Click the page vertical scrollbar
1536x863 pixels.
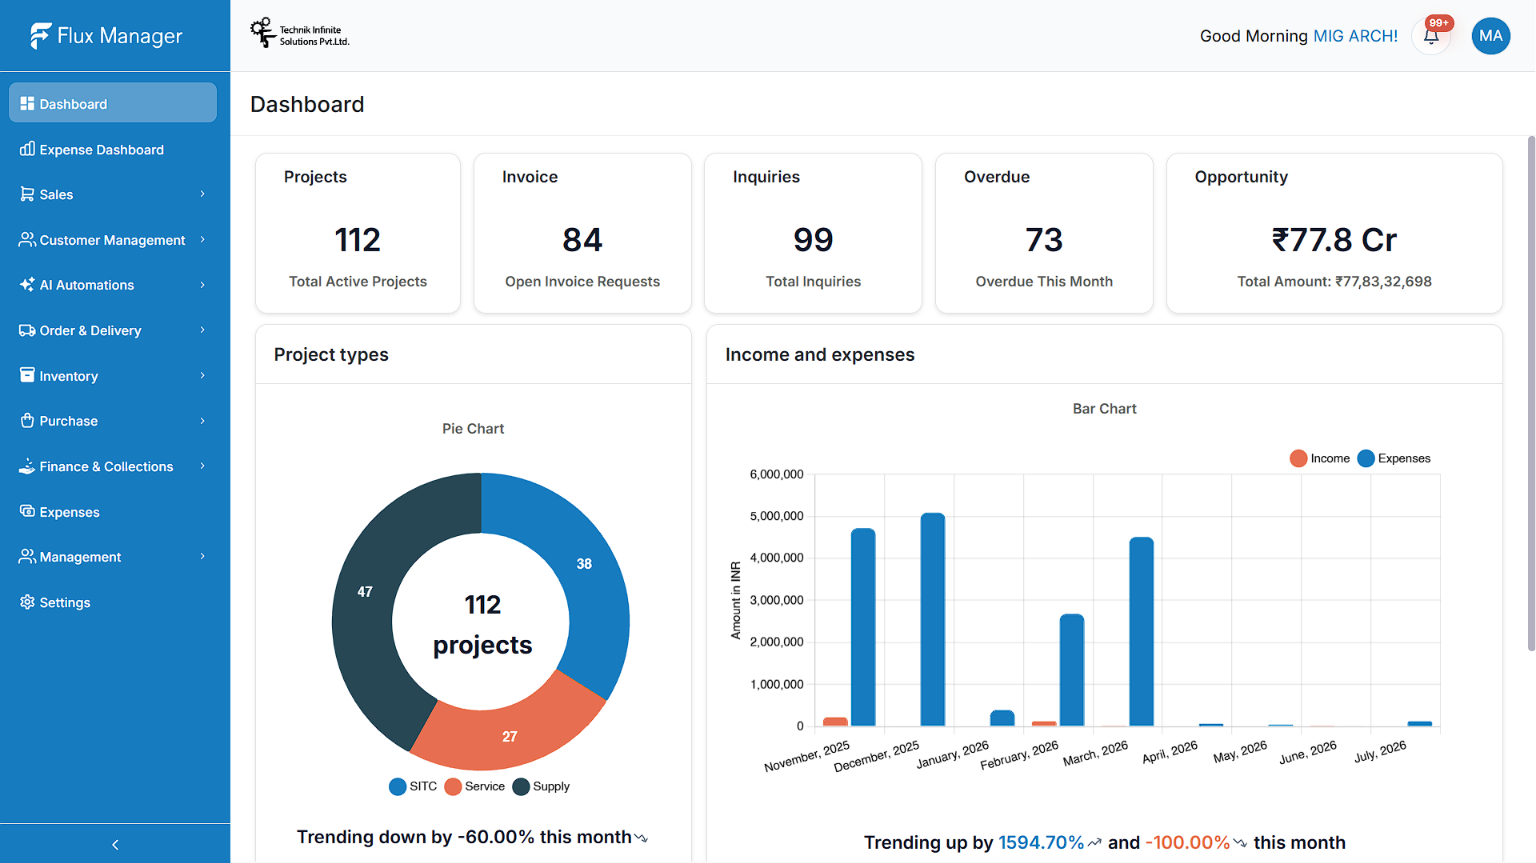click(1531, 394)
